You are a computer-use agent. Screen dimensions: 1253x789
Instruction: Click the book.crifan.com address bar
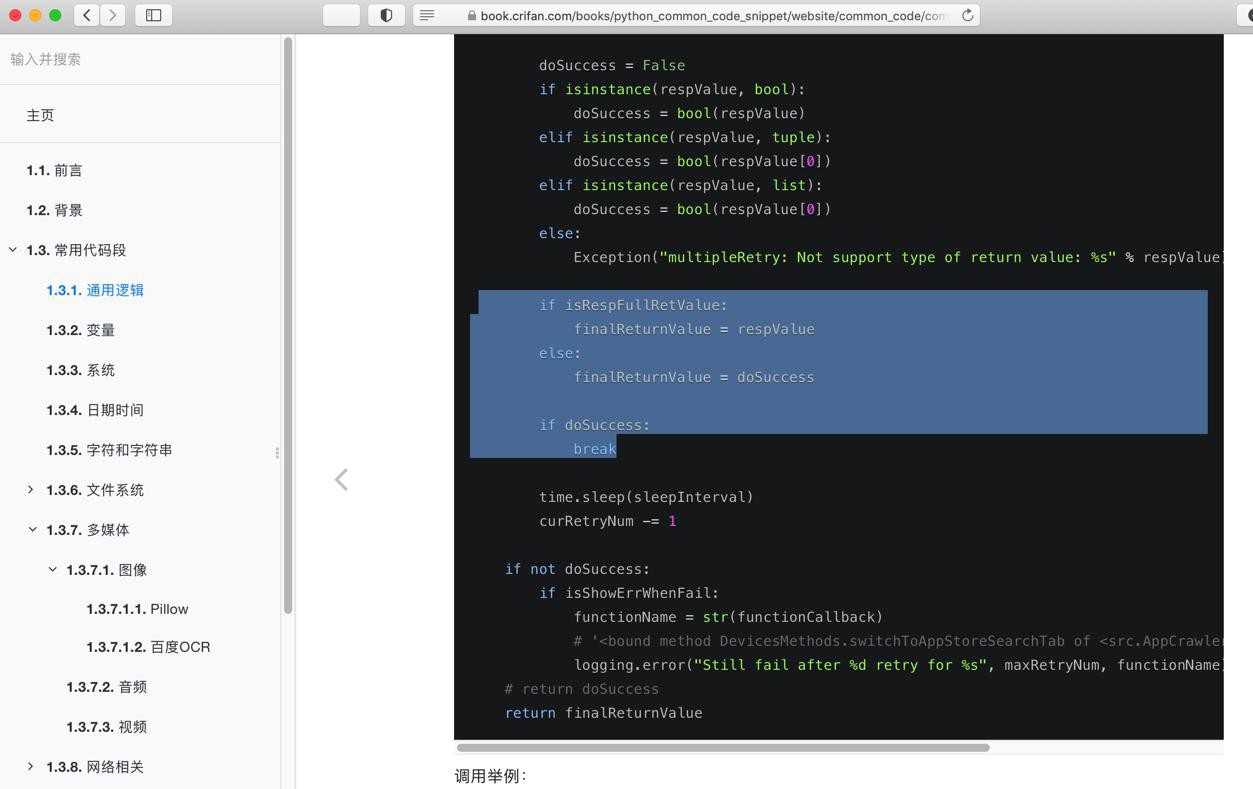click(696, 15)
